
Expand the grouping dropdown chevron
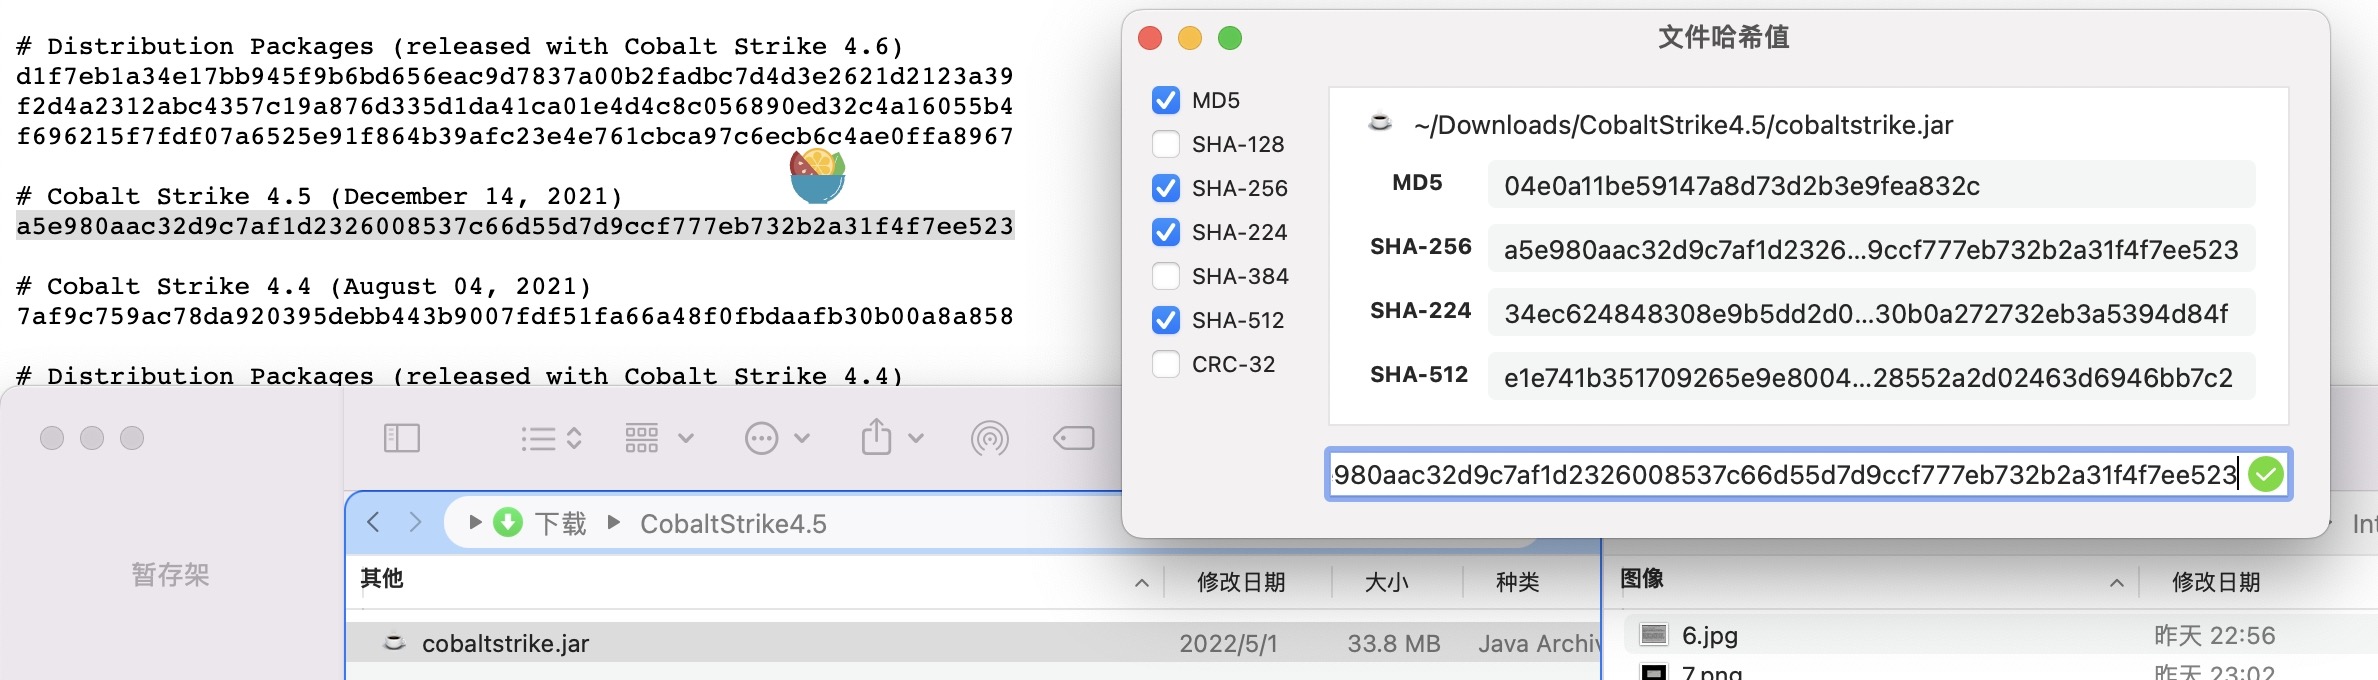[x=686, y=438]
